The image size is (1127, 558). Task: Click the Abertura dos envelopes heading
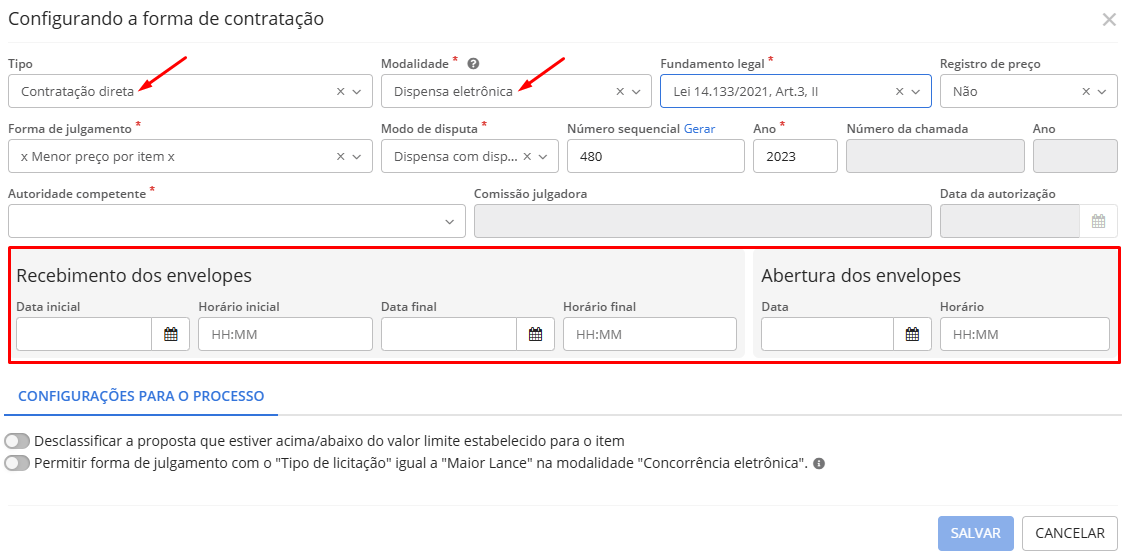pyautogui.click(x=861, y=275)
